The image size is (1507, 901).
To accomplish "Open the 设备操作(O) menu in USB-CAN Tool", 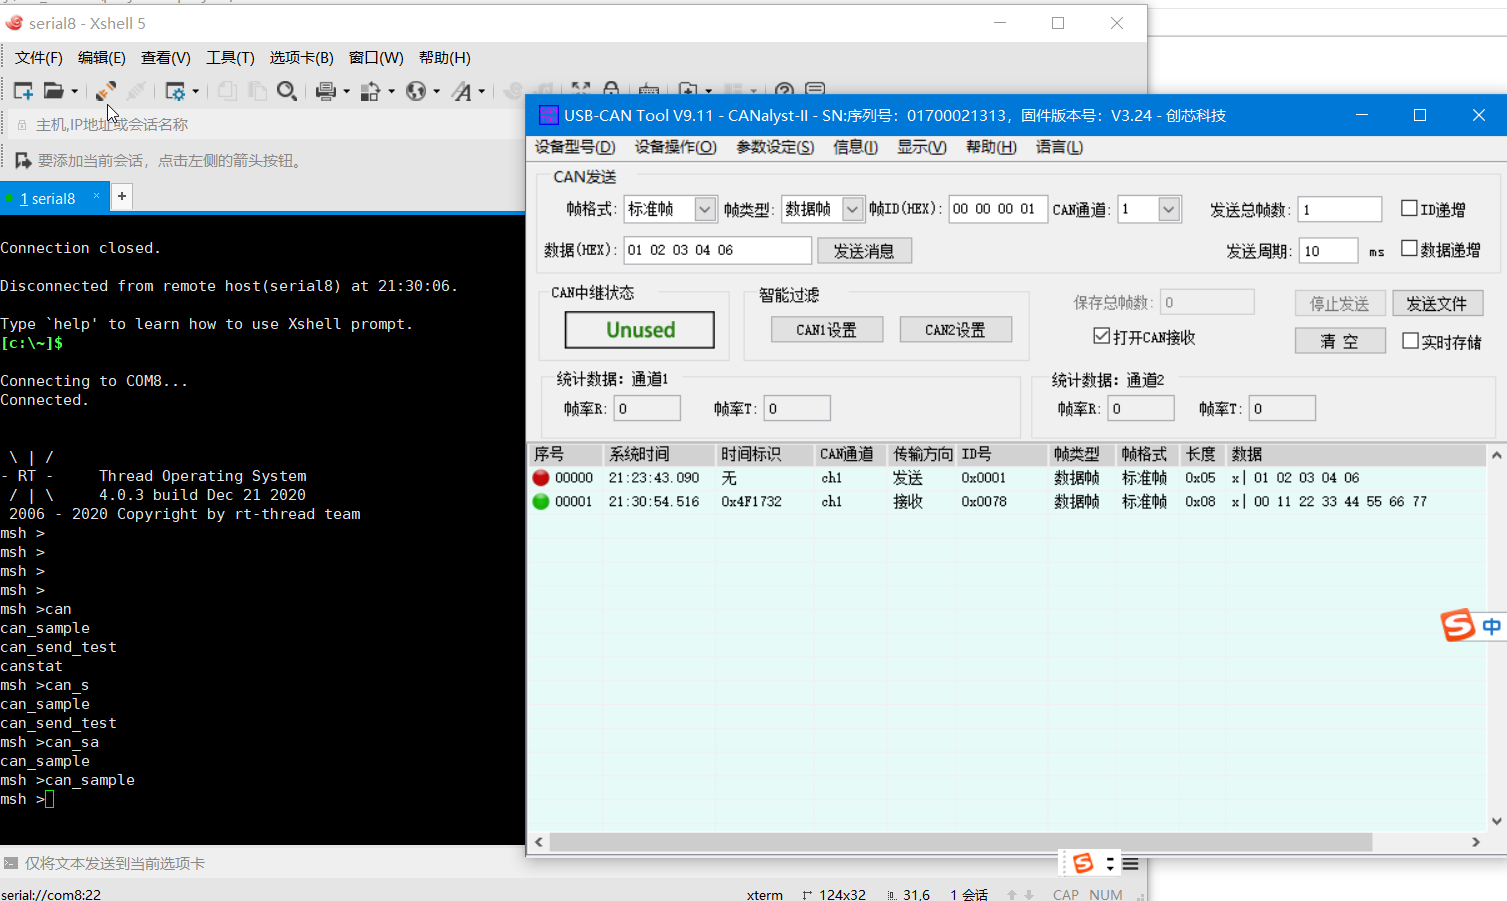I will click(x=676, y=147).
